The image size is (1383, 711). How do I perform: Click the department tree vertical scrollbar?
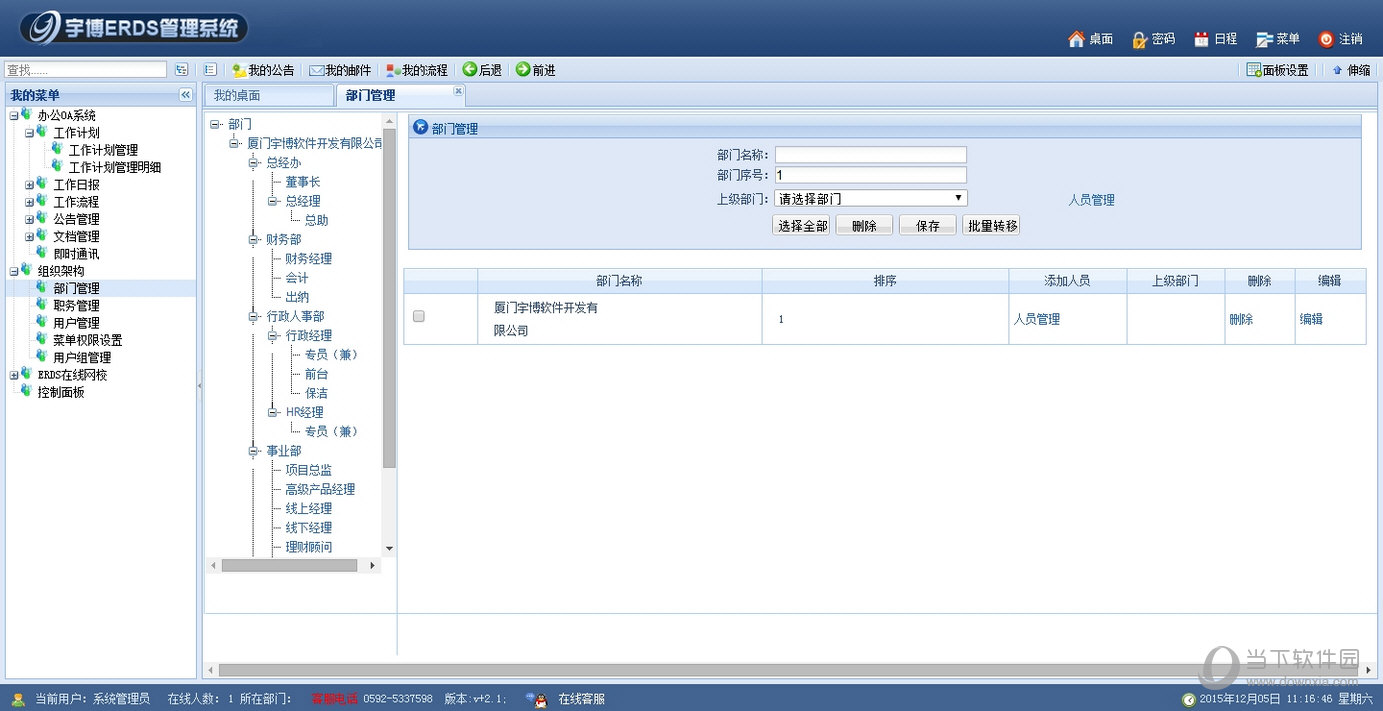pos(390,299)
